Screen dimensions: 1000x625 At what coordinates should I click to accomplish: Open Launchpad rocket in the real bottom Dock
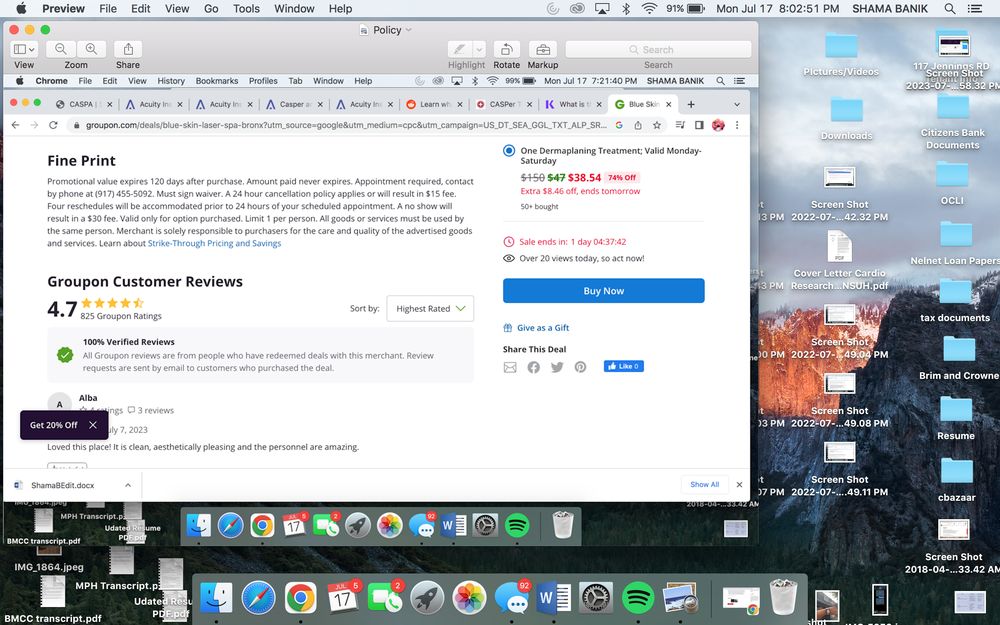point(427,598)
